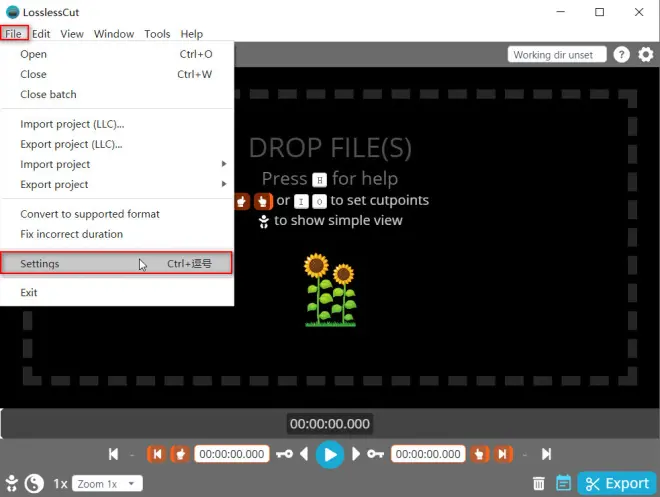Step one frame backward

[x=304, y=454]
